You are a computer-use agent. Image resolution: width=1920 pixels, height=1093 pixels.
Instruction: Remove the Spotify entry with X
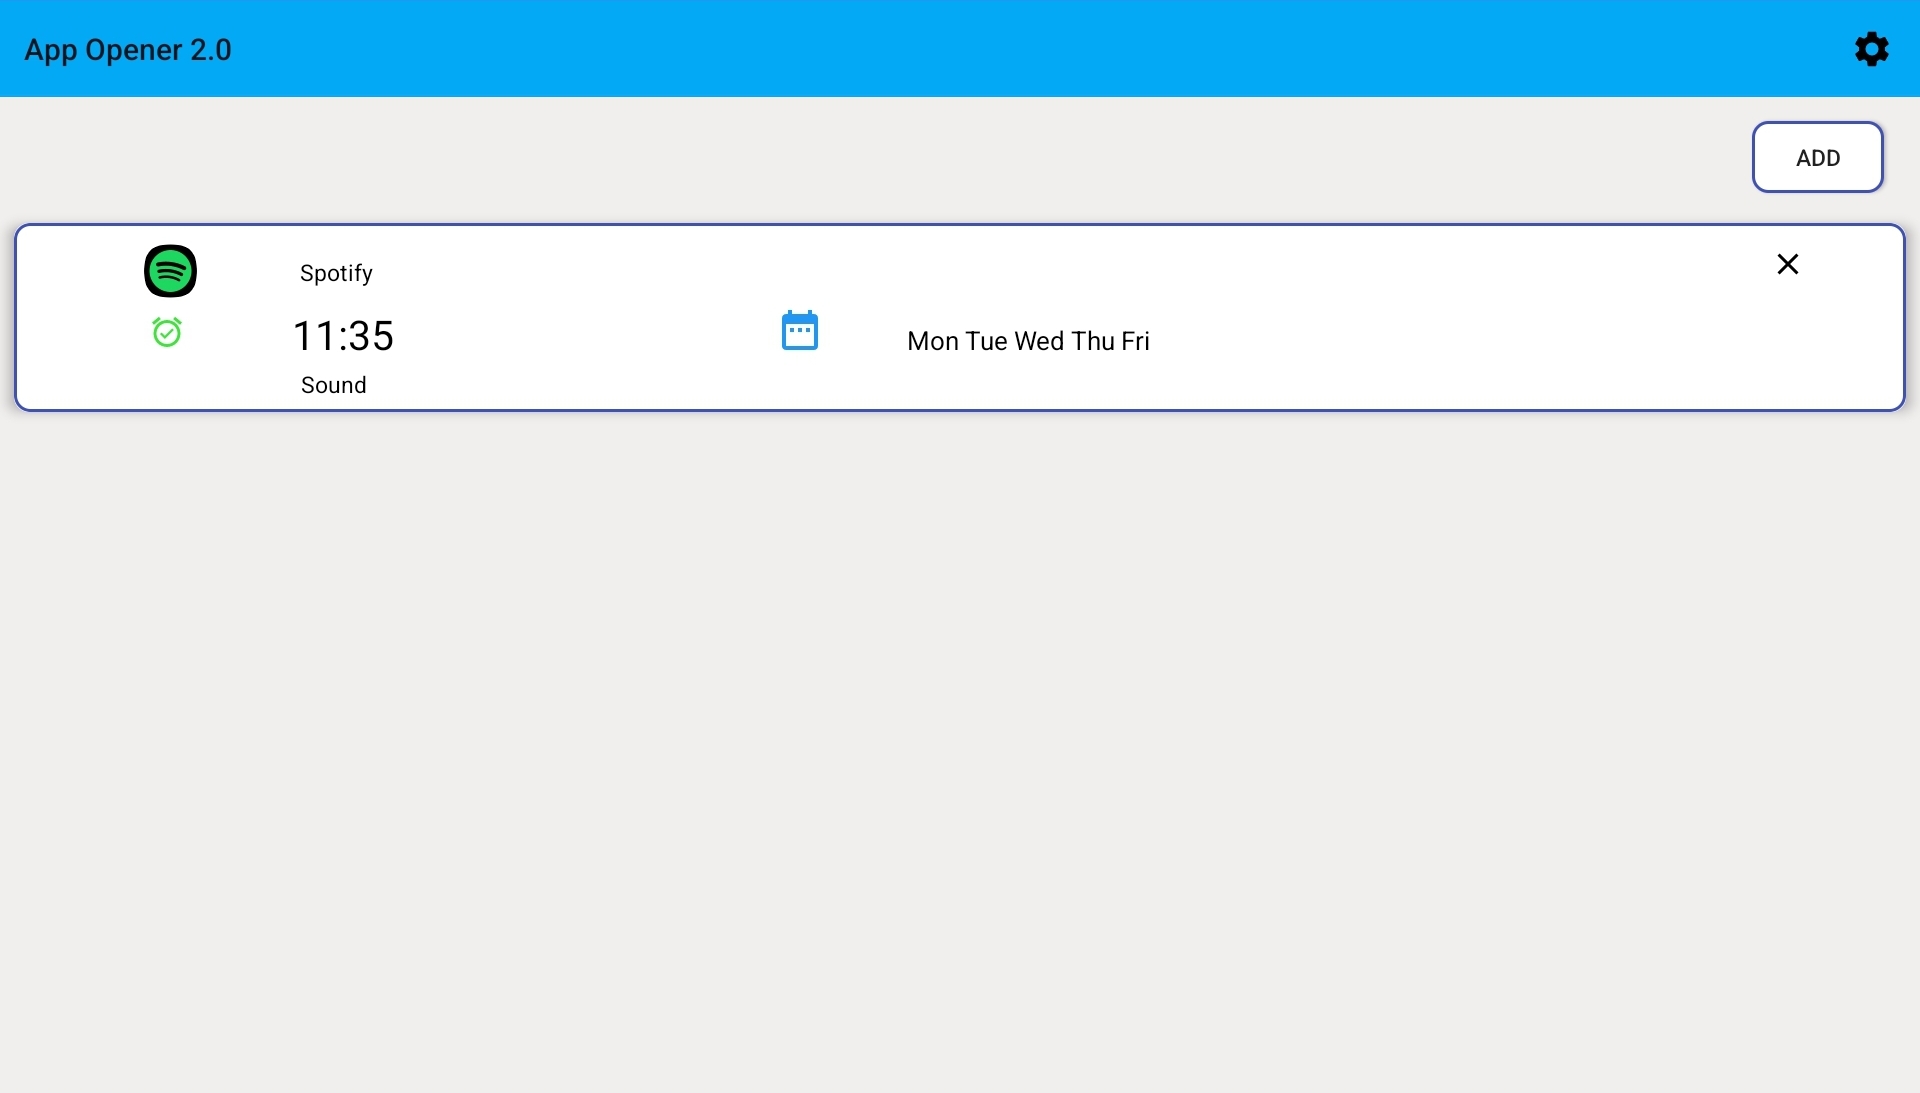pyautogui.click(x=1787, y=264)
